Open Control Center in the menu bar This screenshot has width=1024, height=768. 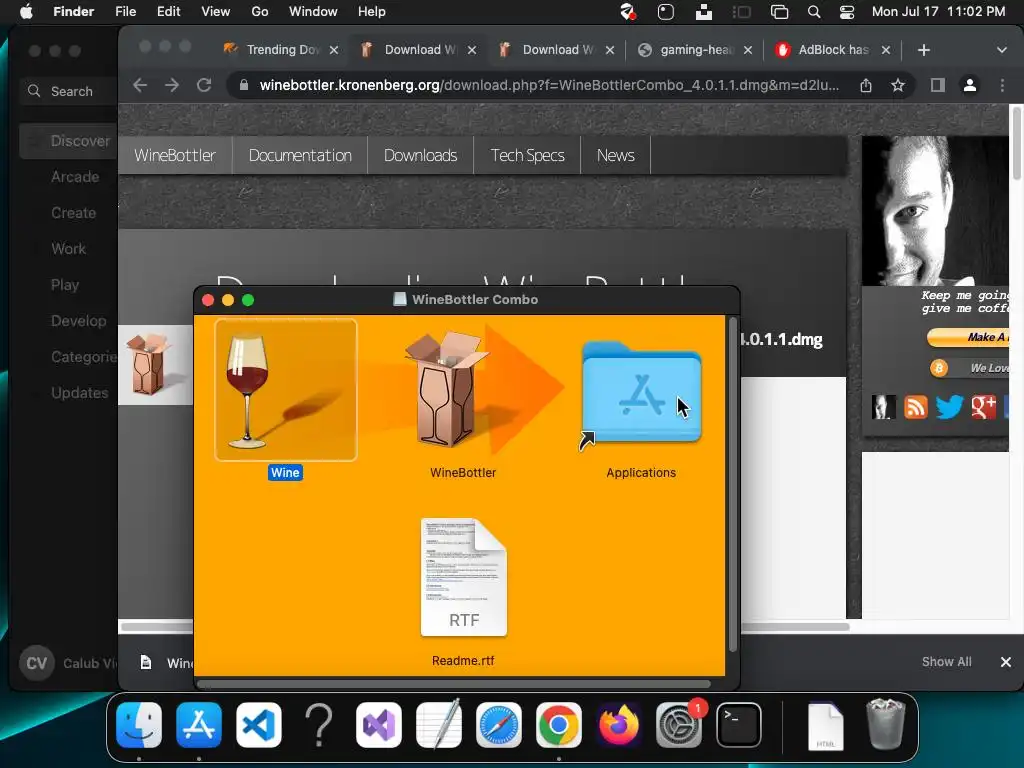pos(846,12)
